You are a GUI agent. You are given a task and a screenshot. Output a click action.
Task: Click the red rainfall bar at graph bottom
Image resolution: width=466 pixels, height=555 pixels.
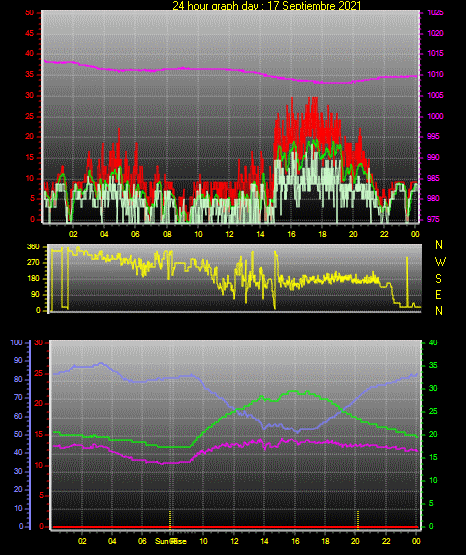[x=235, y=527]
